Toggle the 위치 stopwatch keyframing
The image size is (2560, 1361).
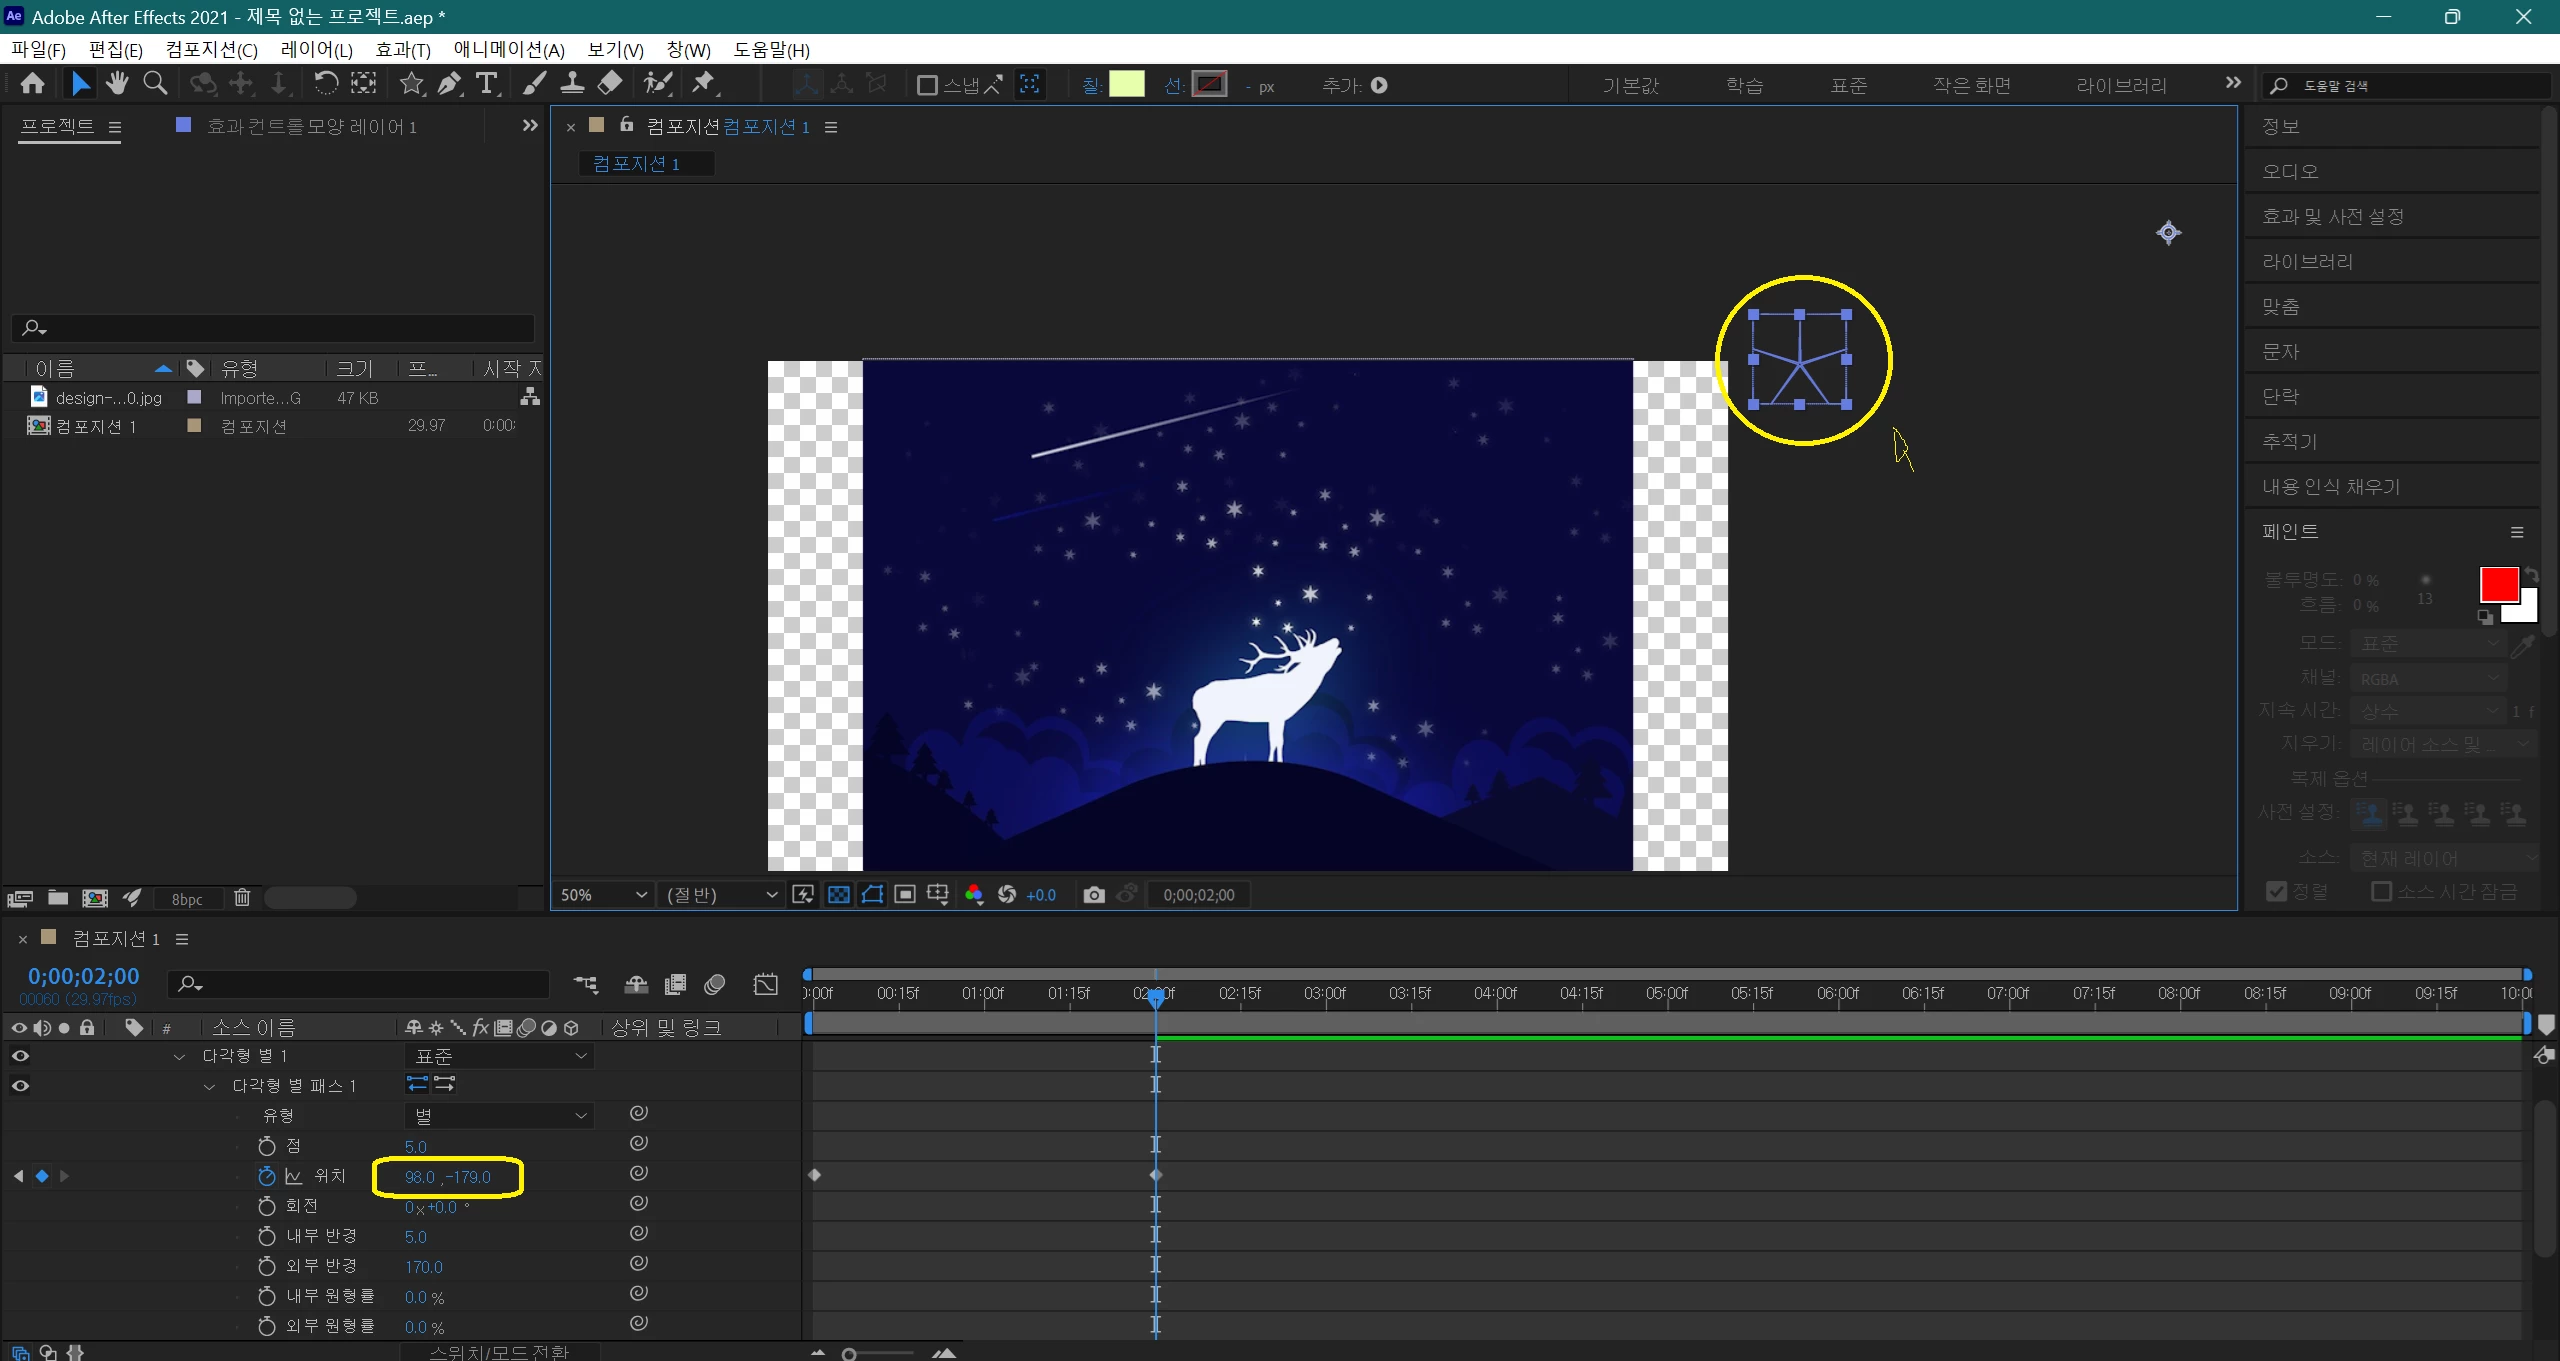(x=266, y=1176)
